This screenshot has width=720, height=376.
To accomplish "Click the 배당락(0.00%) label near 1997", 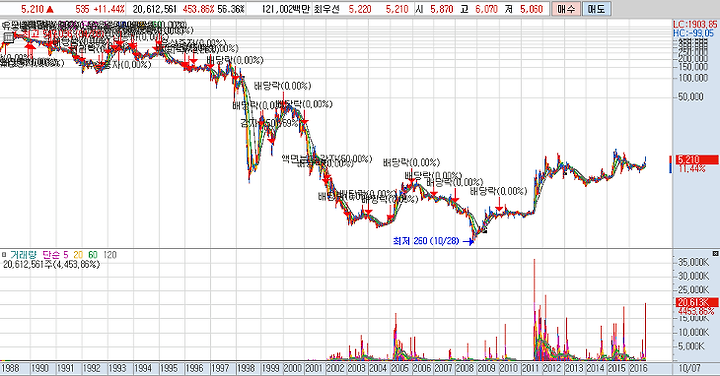I will [x=235, y=60].
